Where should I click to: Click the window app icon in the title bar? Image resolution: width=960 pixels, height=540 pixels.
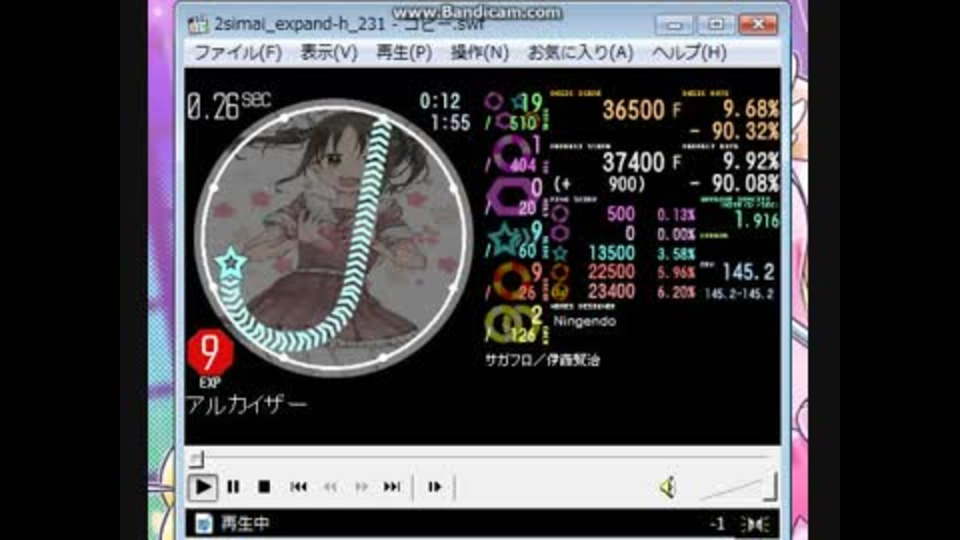click(x=198, y=24)
